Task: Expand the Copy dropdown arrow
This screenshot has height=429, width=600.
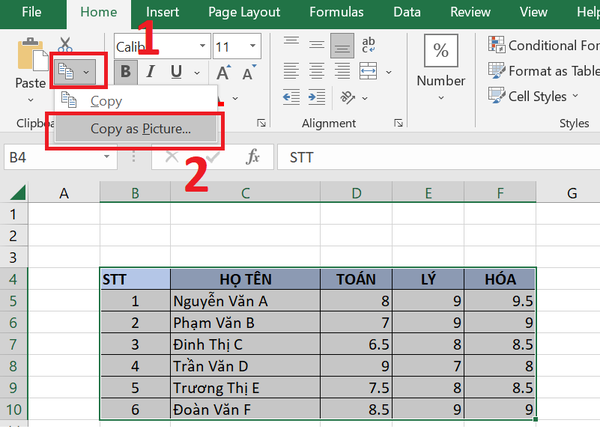Action: tap(86, 72)
